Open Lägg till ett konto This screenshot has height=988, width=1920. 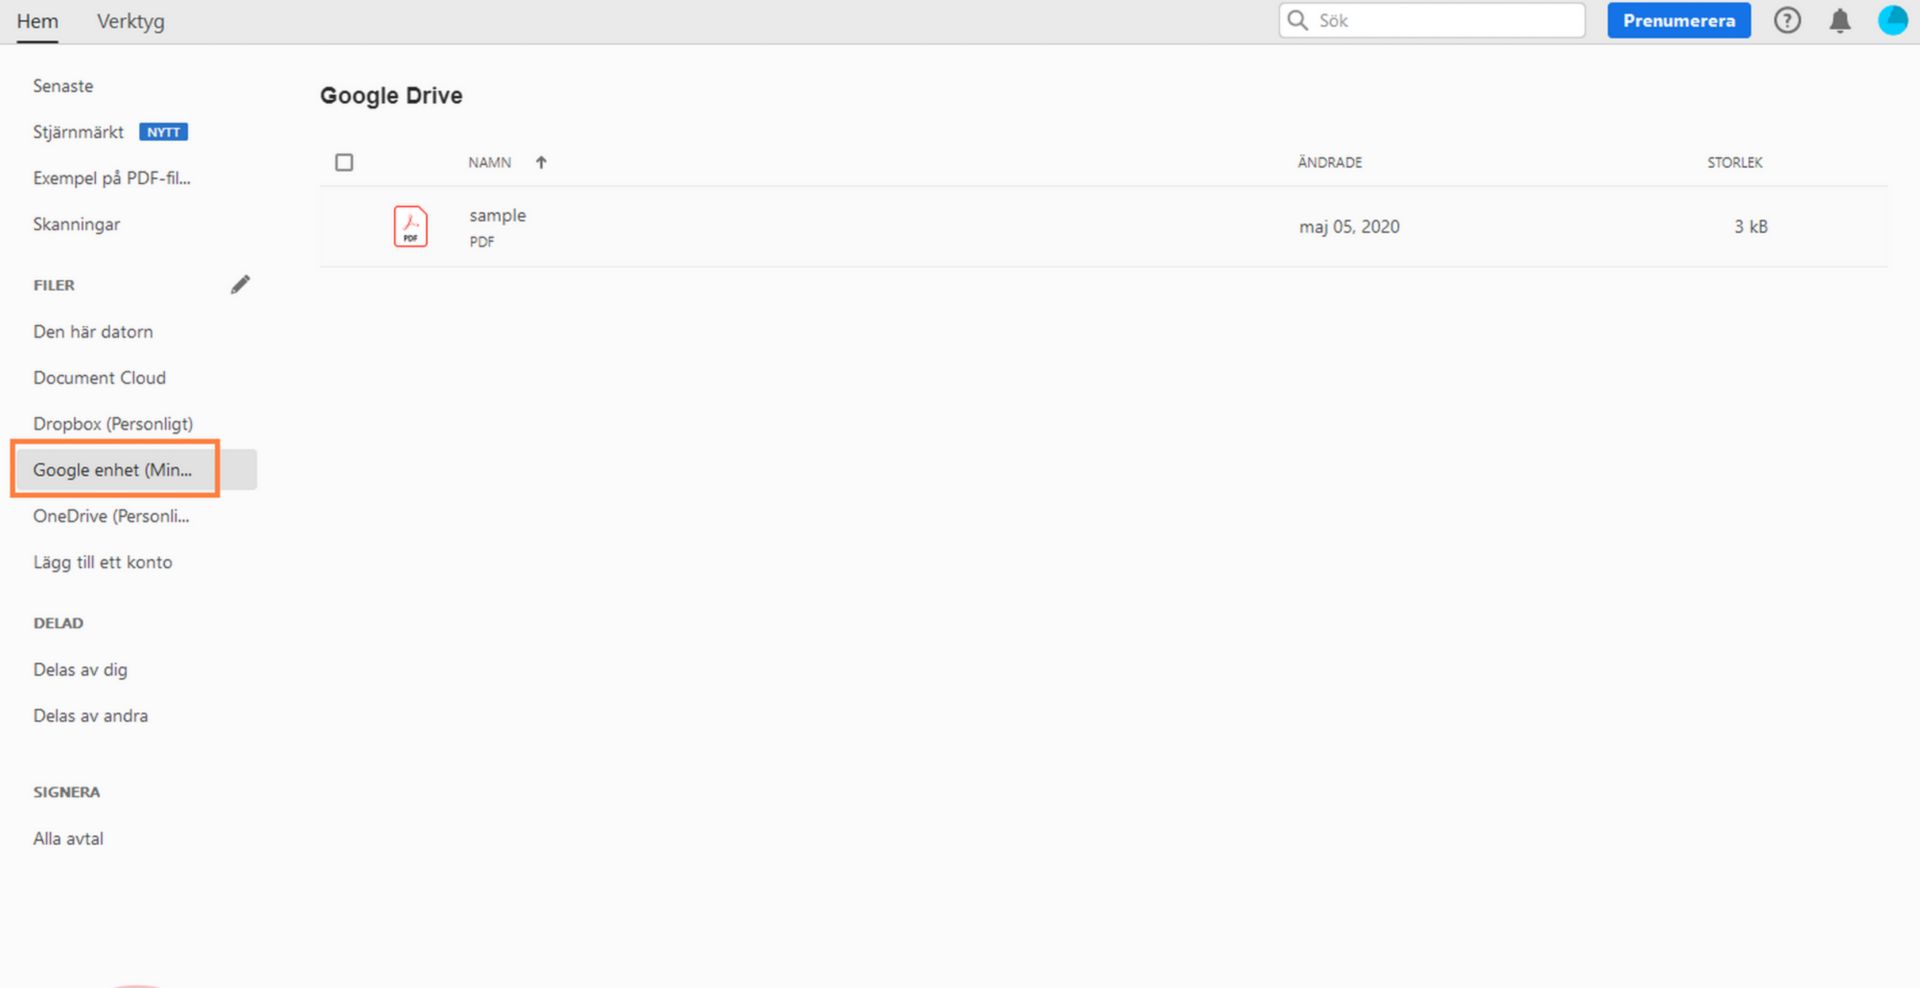[103, 562]
